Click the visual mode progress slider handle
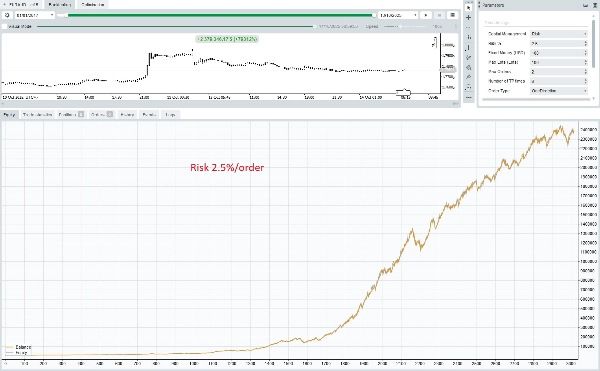Viewport: 600px width, 371px height. (x=315, y=26)
